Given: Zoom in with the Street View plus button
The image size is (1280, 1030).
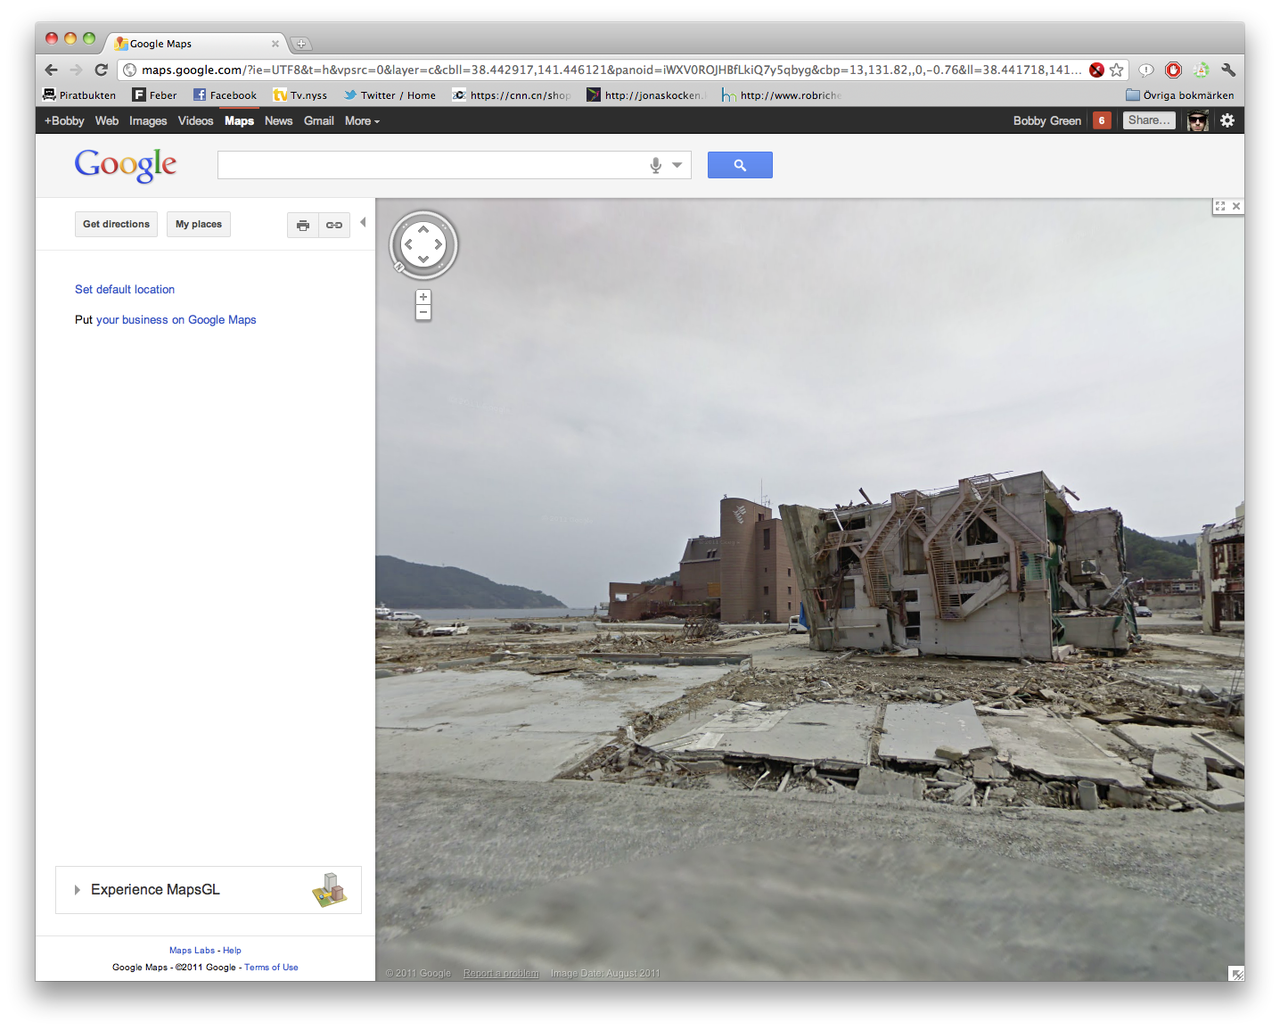Looking at the screenshot, I should pos(423,297).
